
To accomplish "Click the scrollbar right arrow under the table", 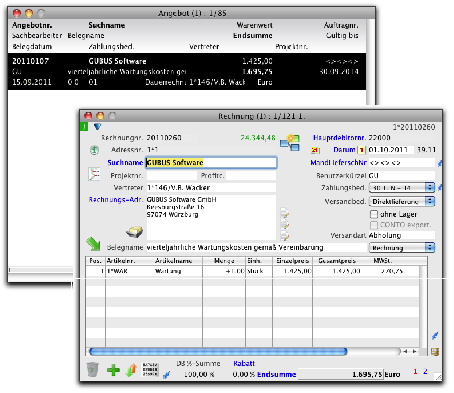I will 414,351.
